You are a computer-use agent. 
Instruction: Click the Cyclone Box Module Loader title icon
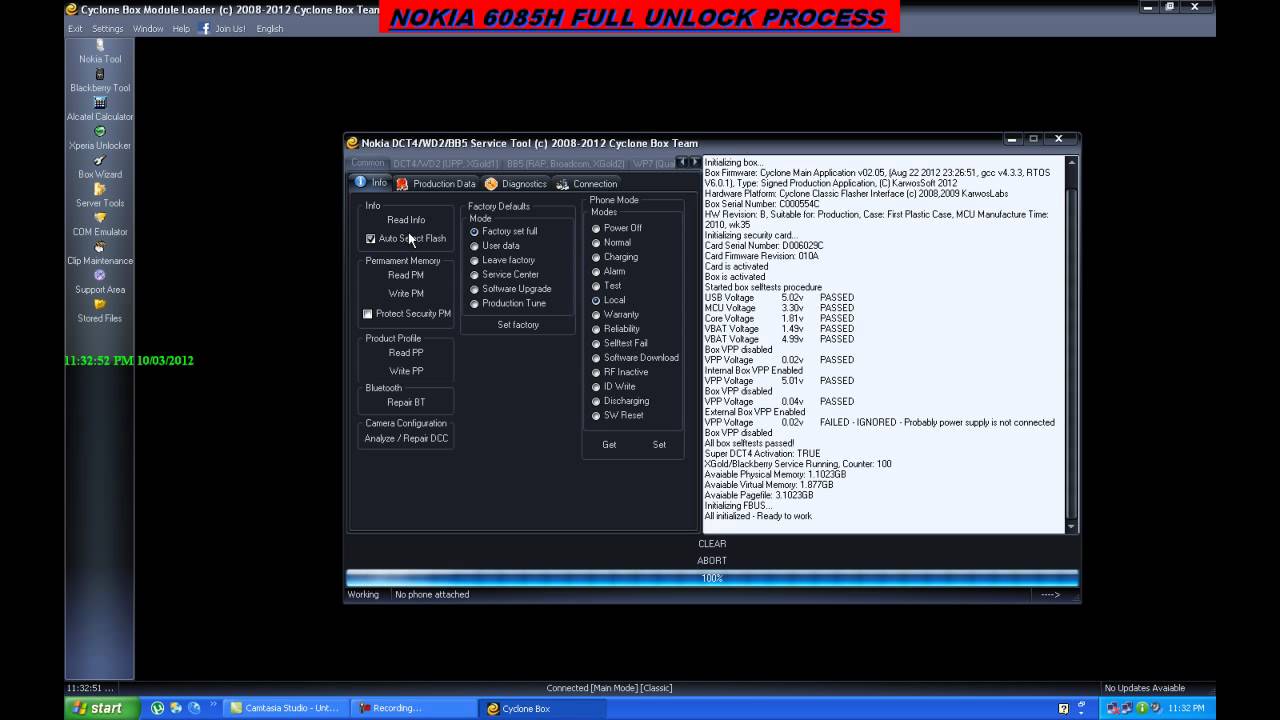pyautogui.click(x=71, y=9)
